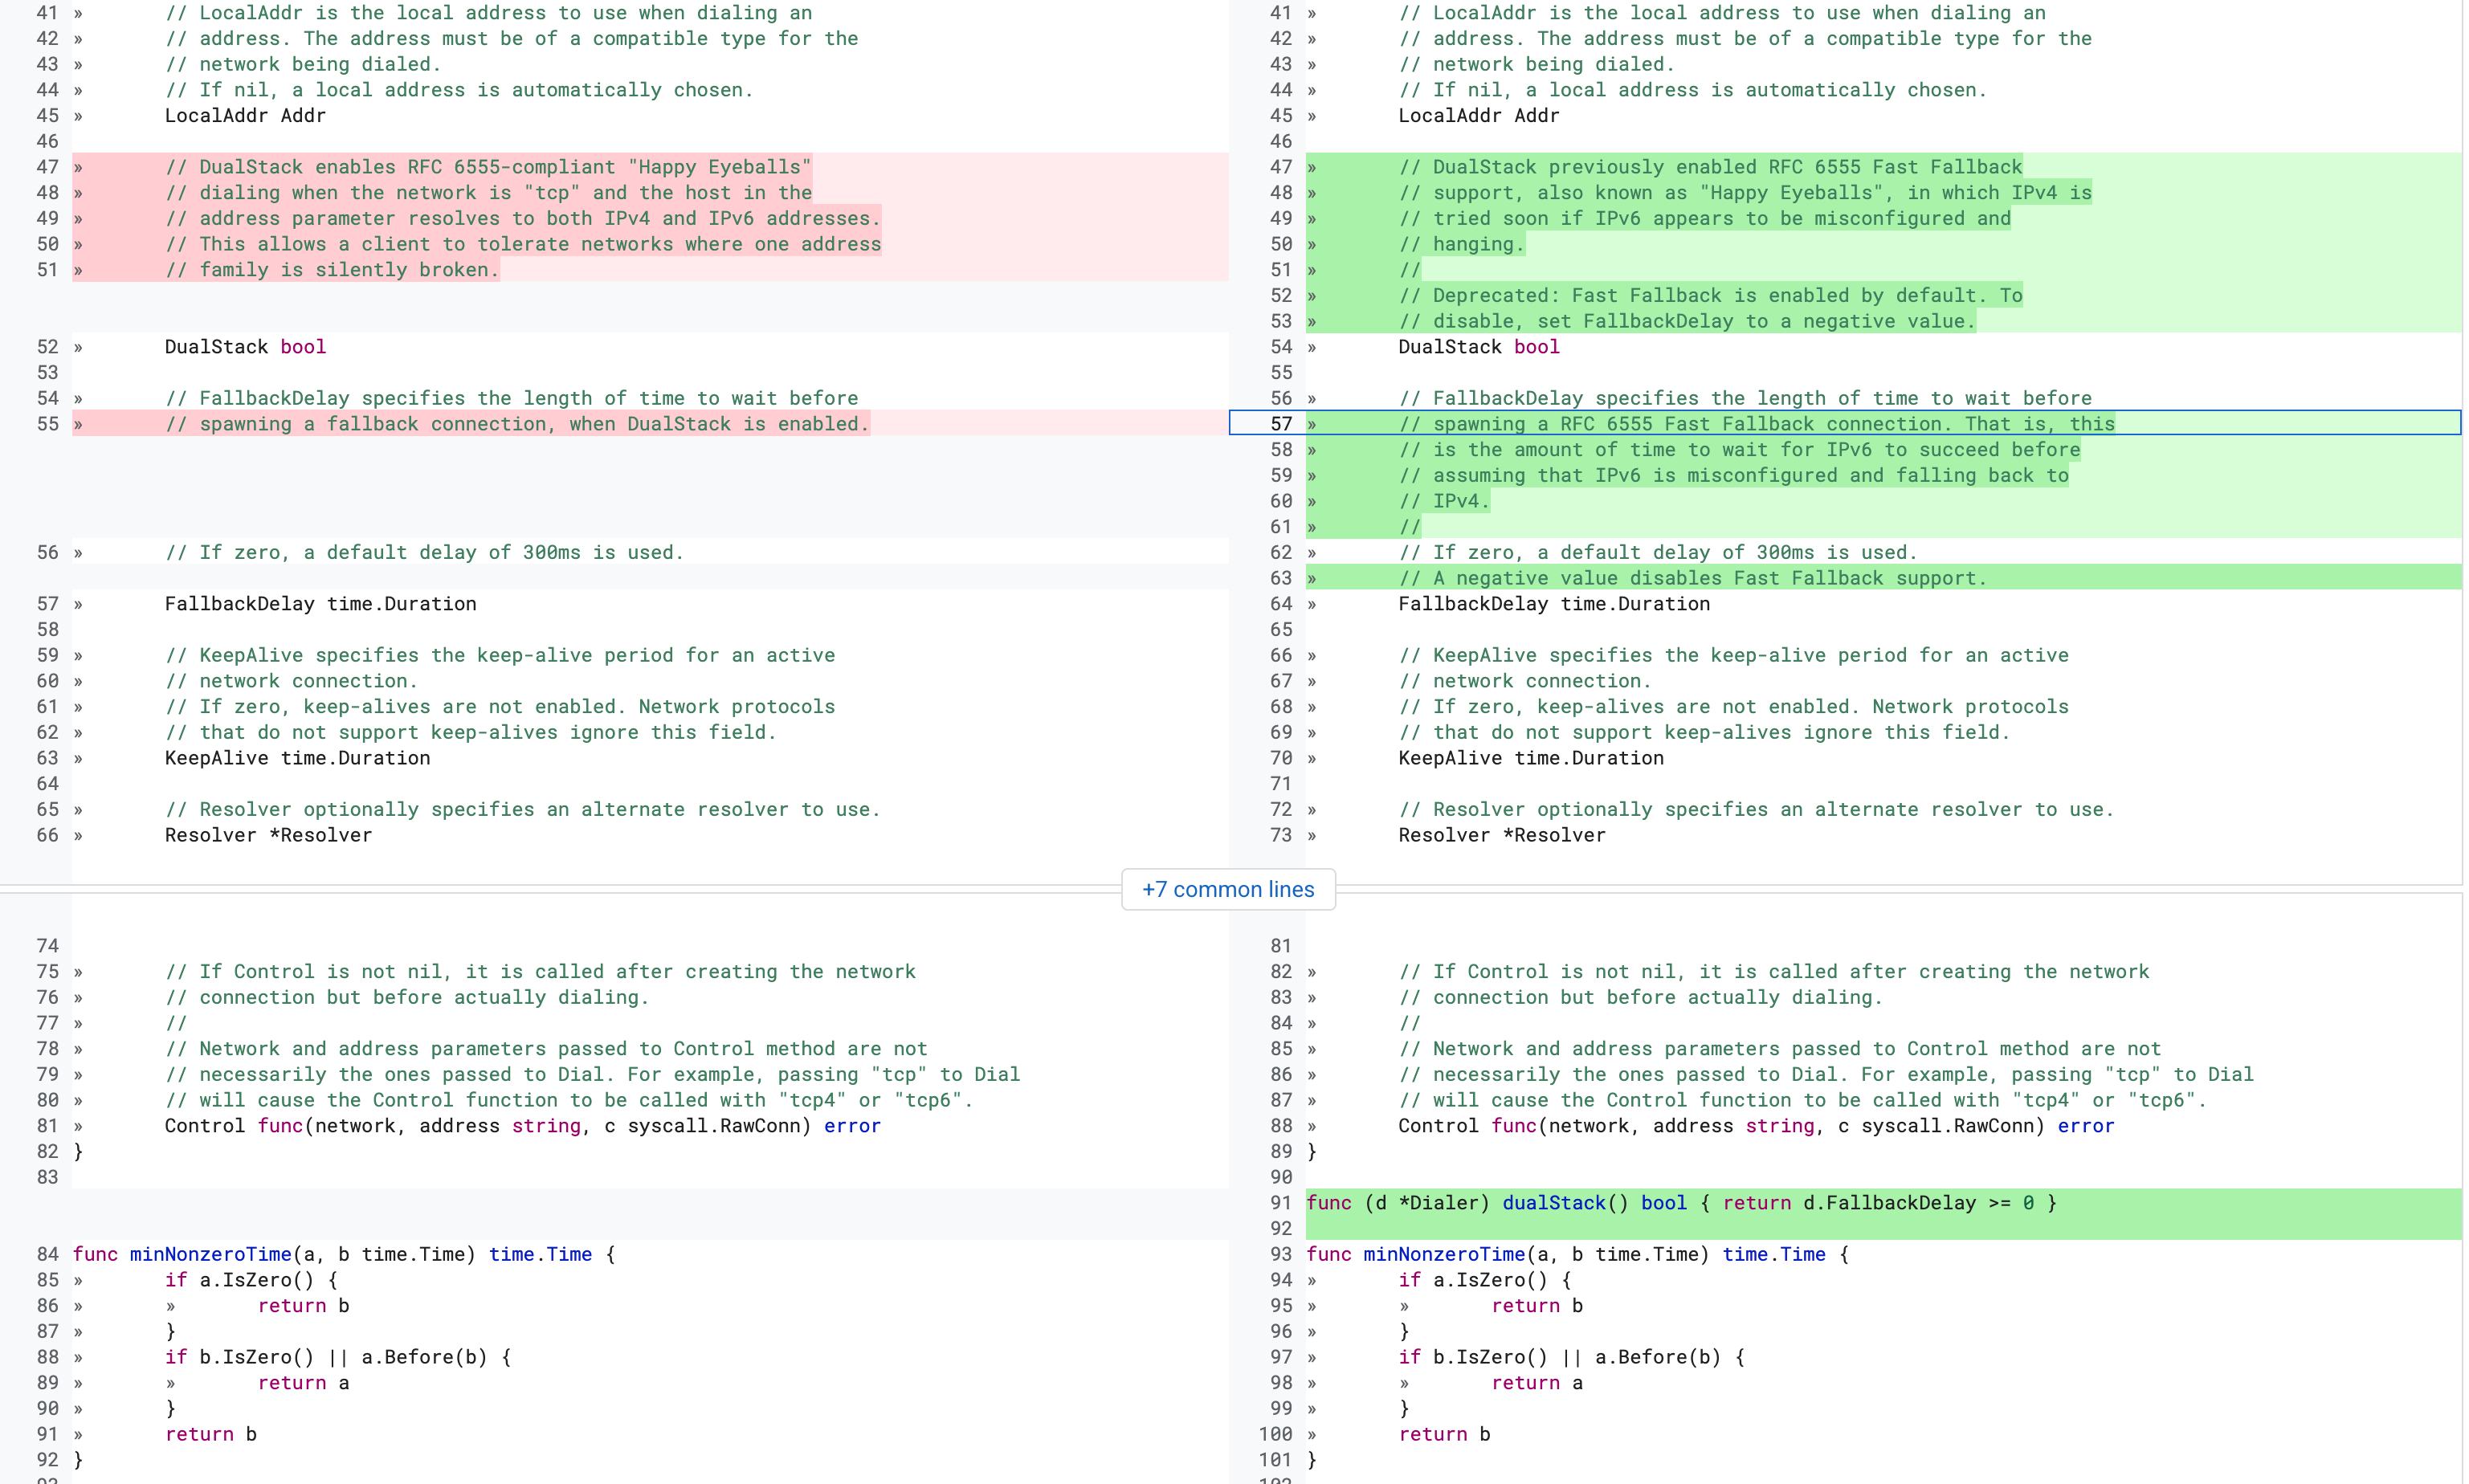Click right-side line number 57
Image resolution: width=2469 pixels, height=1484 pixels.
(1280, 424)
